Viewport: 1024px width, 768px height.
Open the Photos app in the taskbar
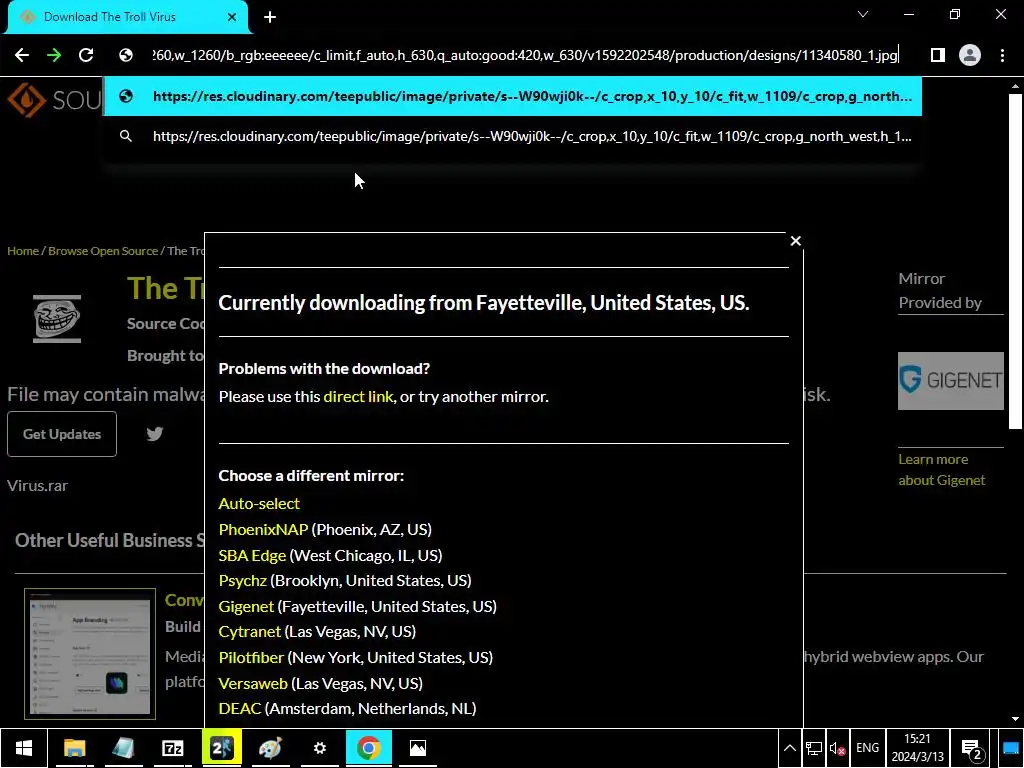pos(418,748)
